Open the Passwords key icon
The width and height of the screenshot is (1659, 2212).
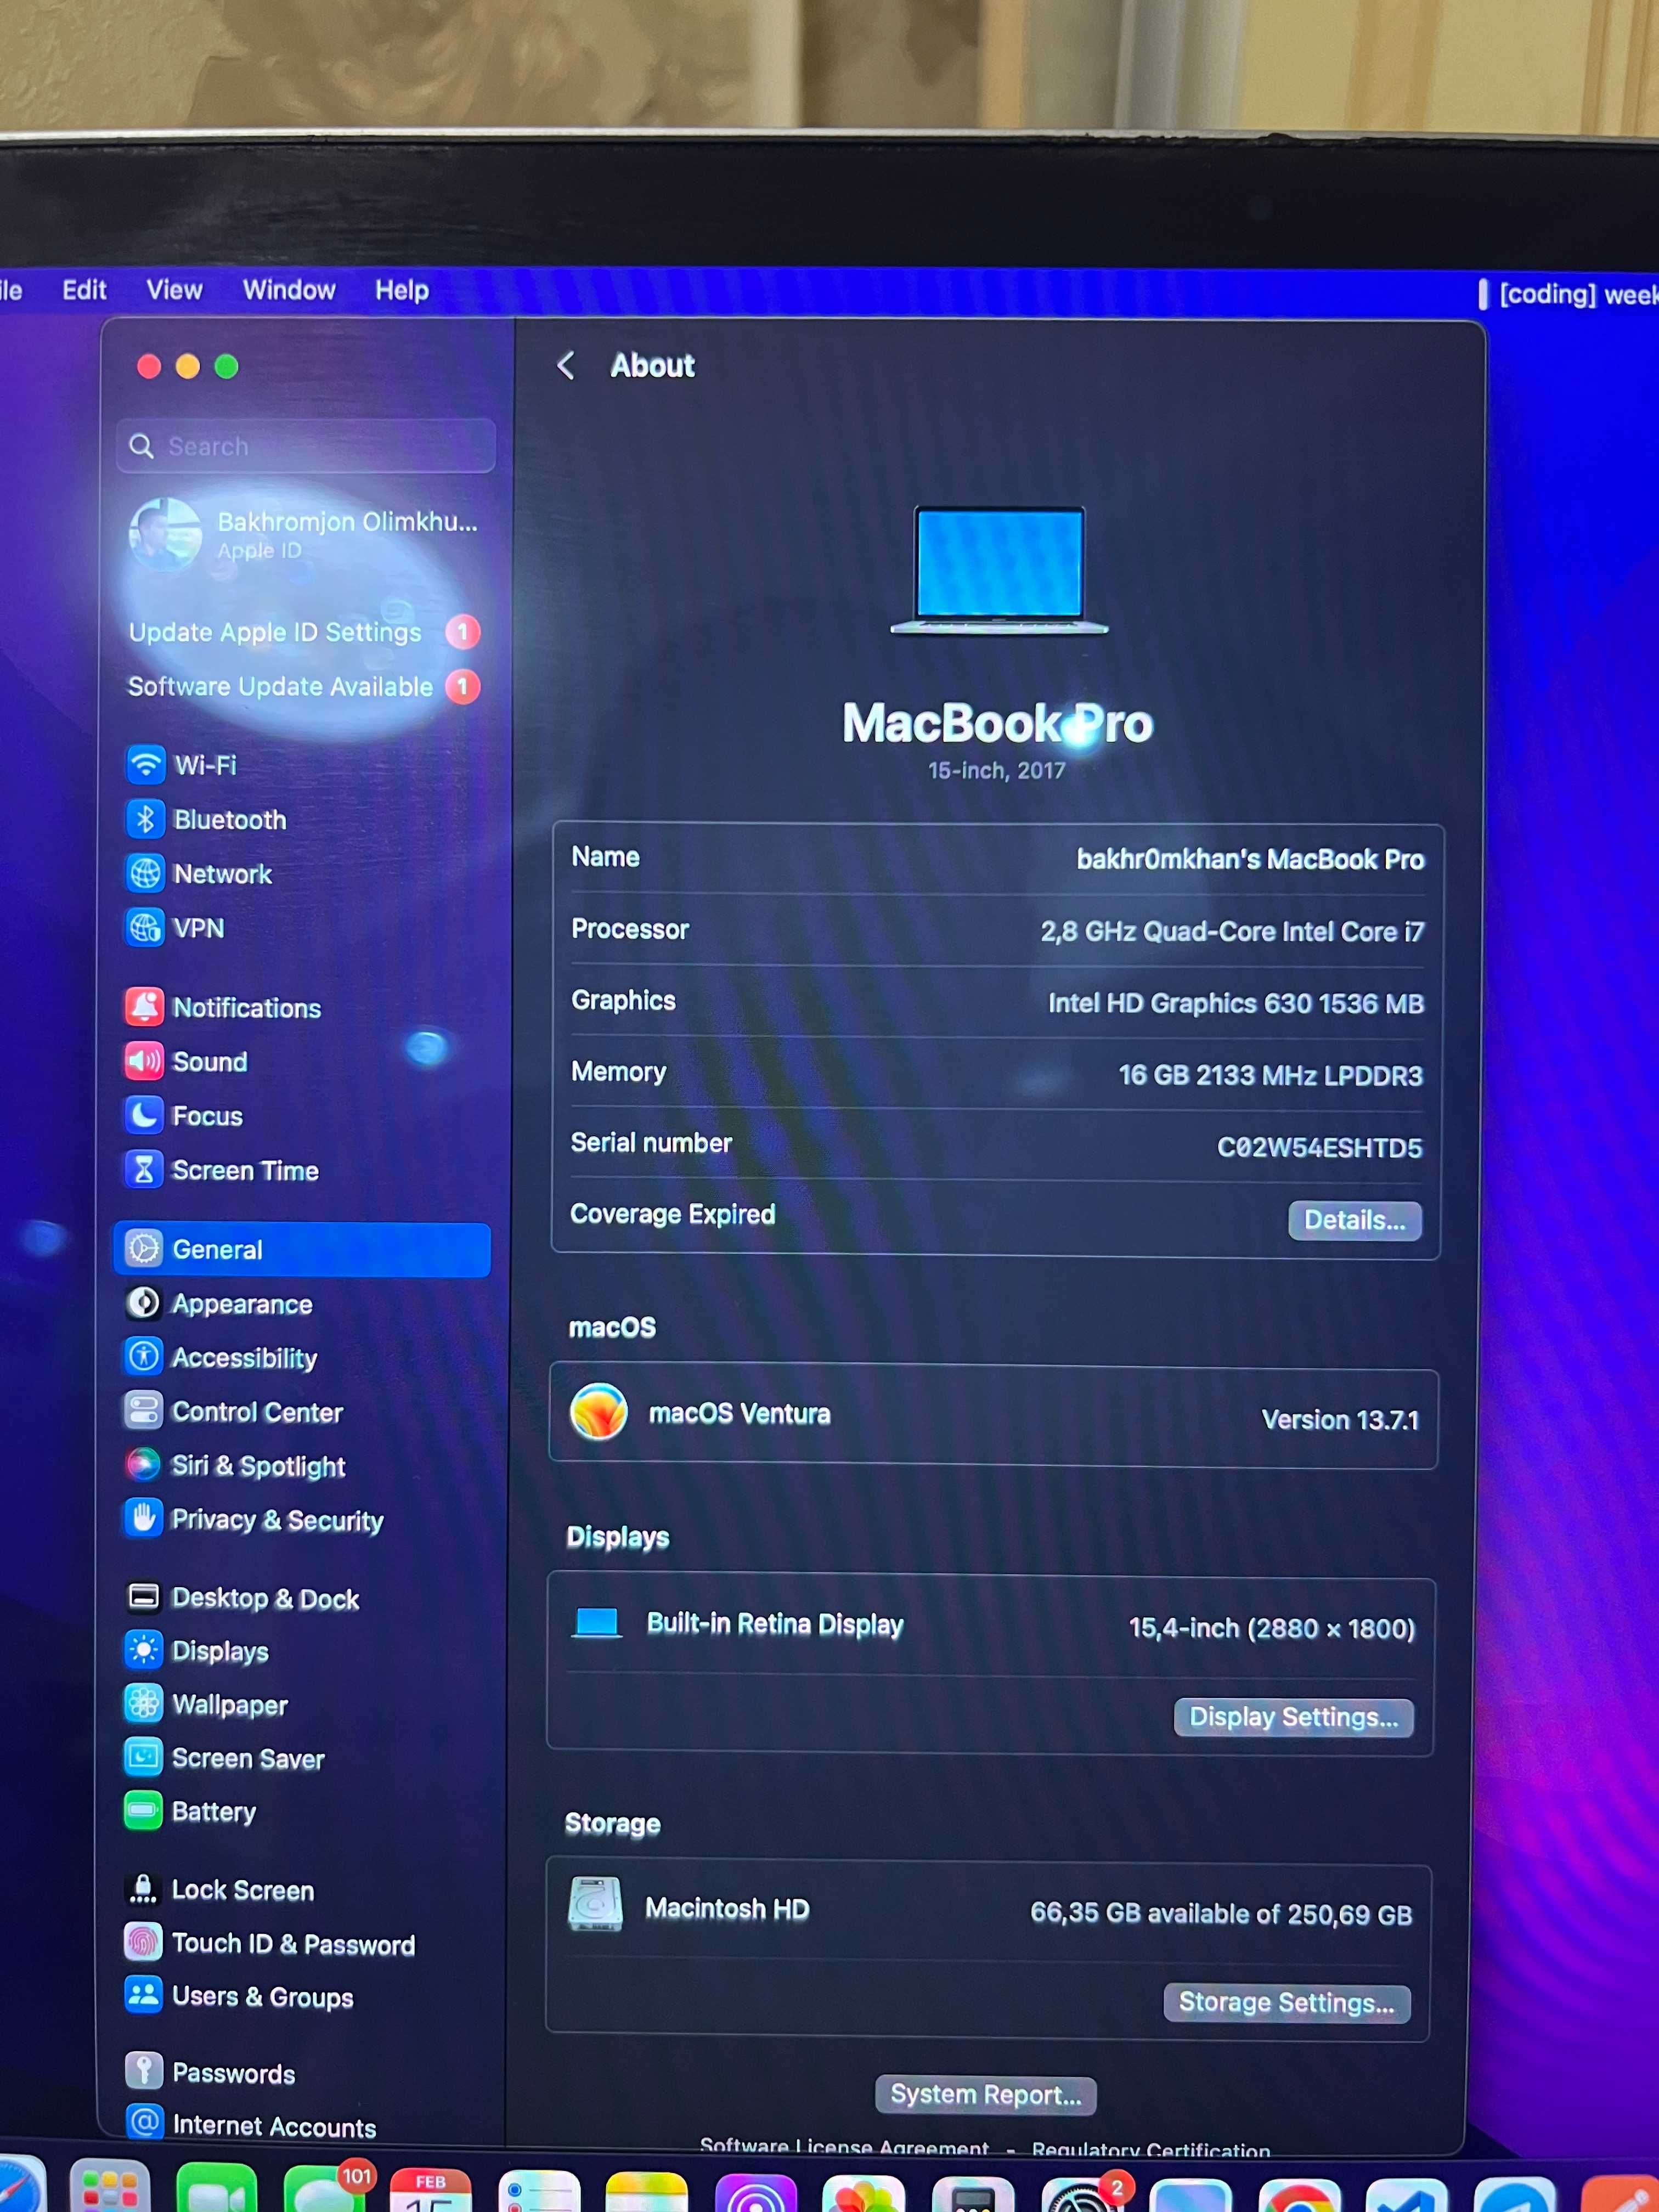(144, 2071)
